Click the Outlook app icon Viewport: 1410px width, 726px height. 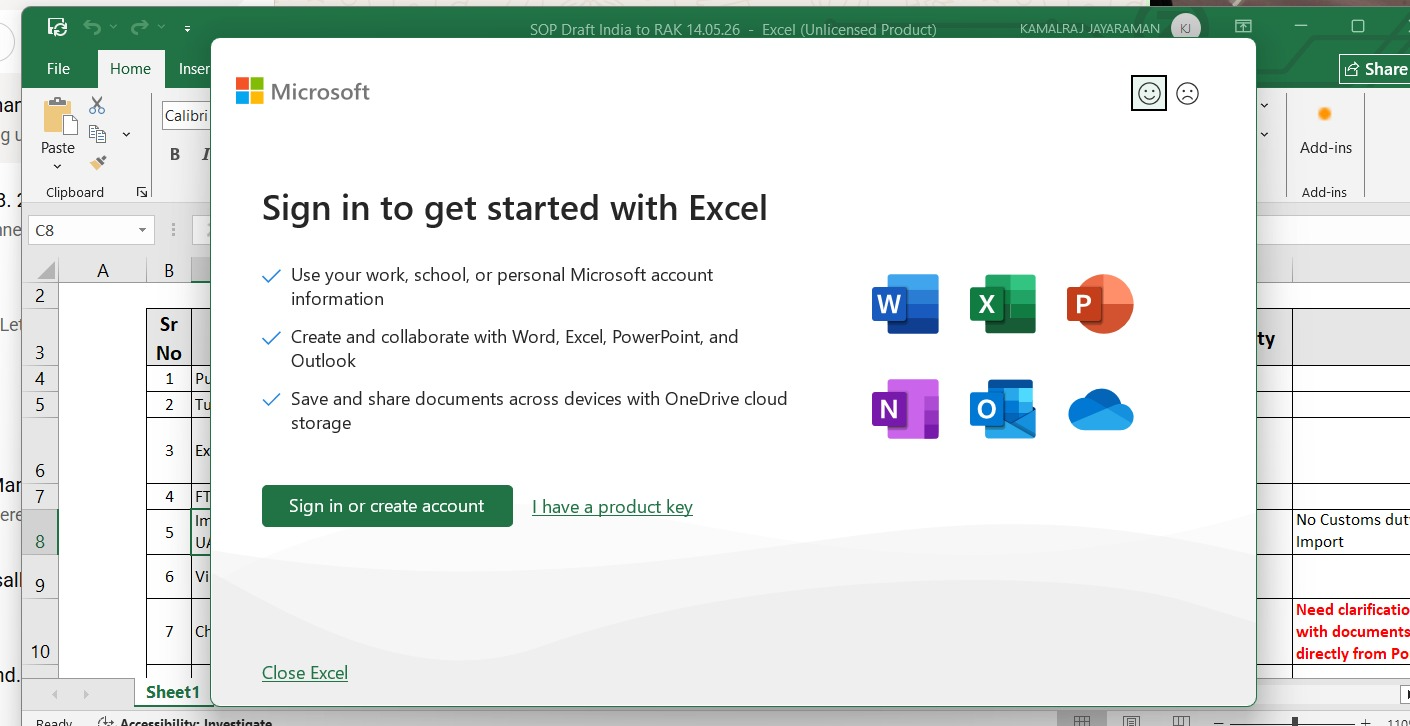pyautogui.click(x=1003, y=409)
